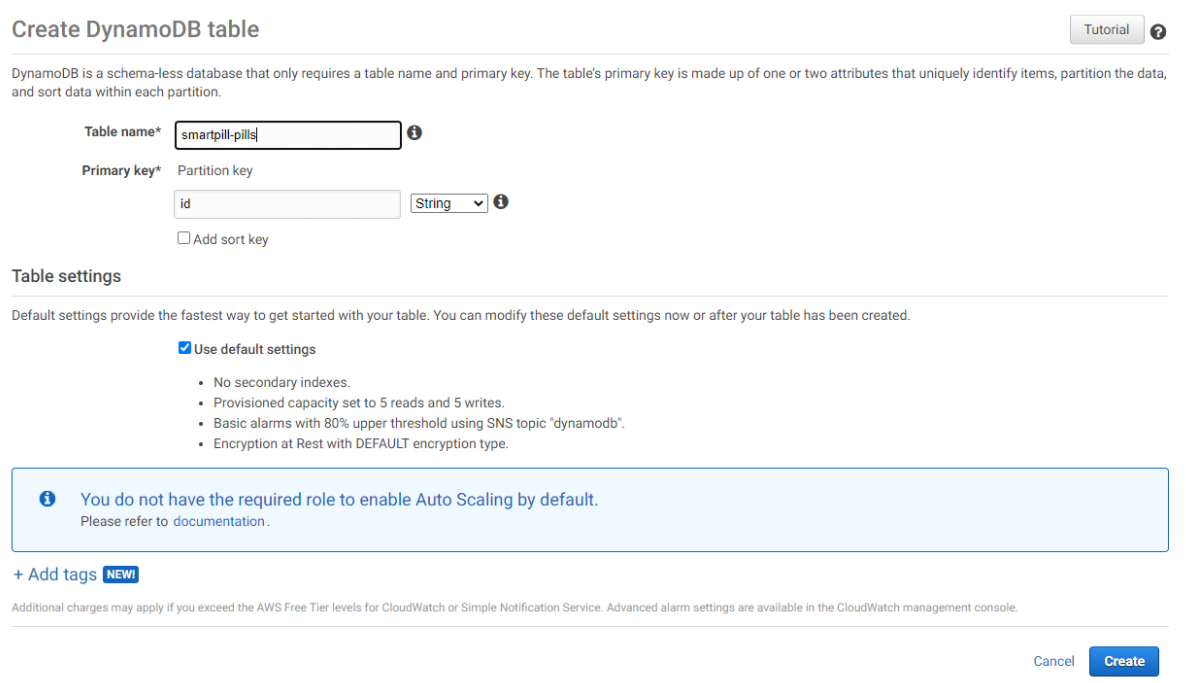
Task: Enable the Add sort key checkbox
Action: pyautogui.click(x=184, y=238)
